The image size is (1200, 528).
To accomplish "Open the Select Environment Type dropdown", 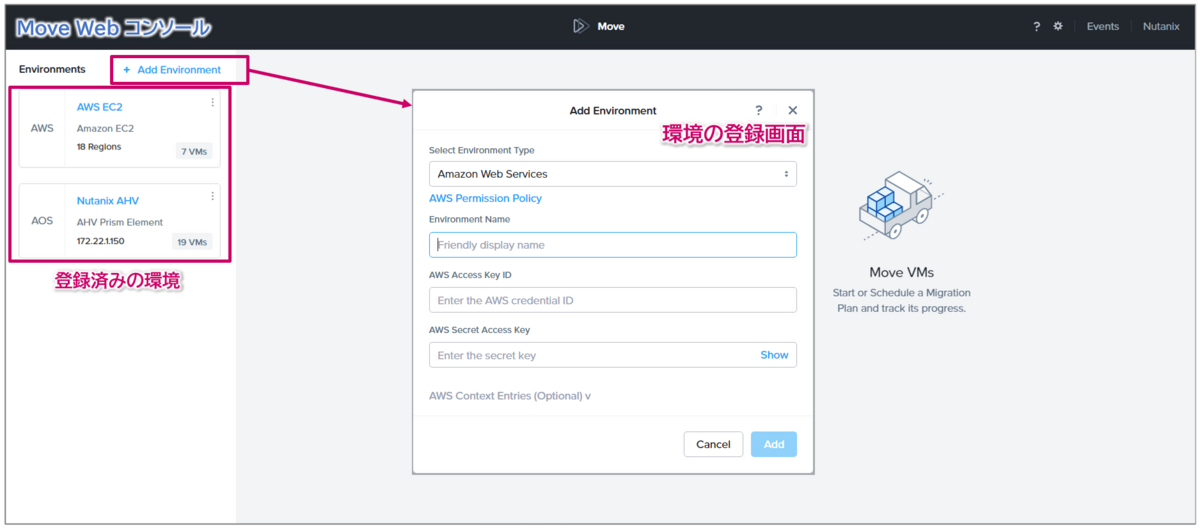I will pos(613,174).
